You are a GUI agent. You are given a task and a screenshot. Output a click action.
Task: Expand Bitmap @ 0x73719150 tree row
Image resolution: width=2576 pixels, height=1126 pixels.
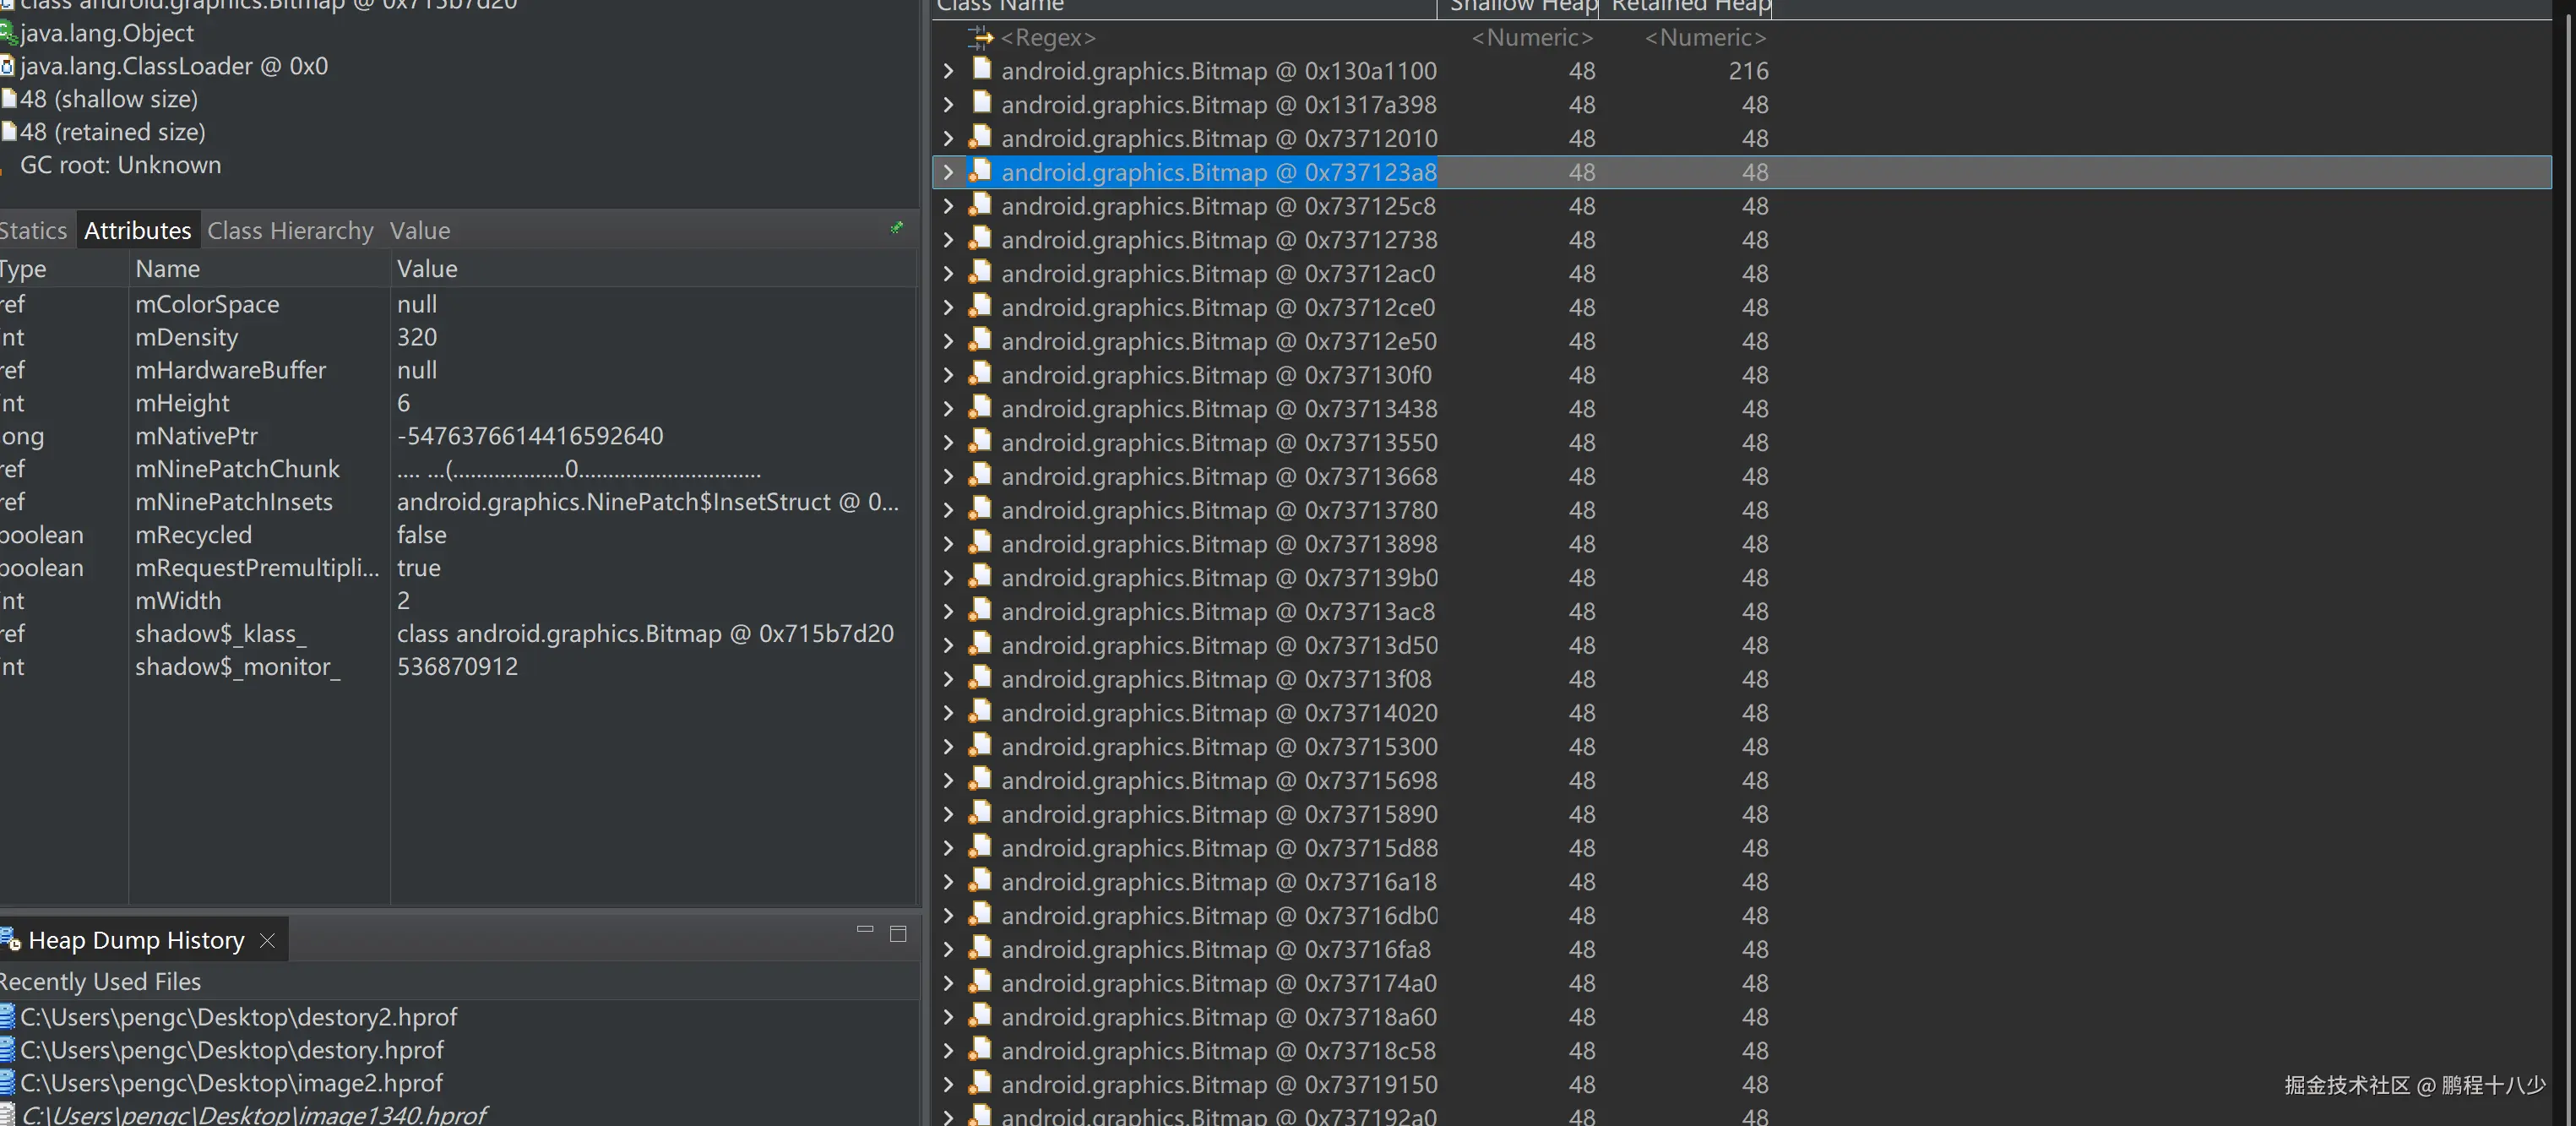click(x=948, y=1084)
